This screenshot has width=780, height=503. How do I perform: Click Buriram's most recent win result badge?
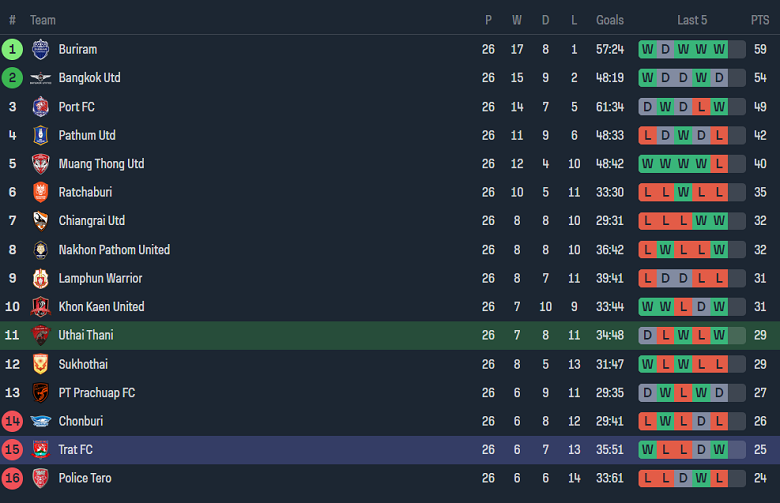(719, 49)
